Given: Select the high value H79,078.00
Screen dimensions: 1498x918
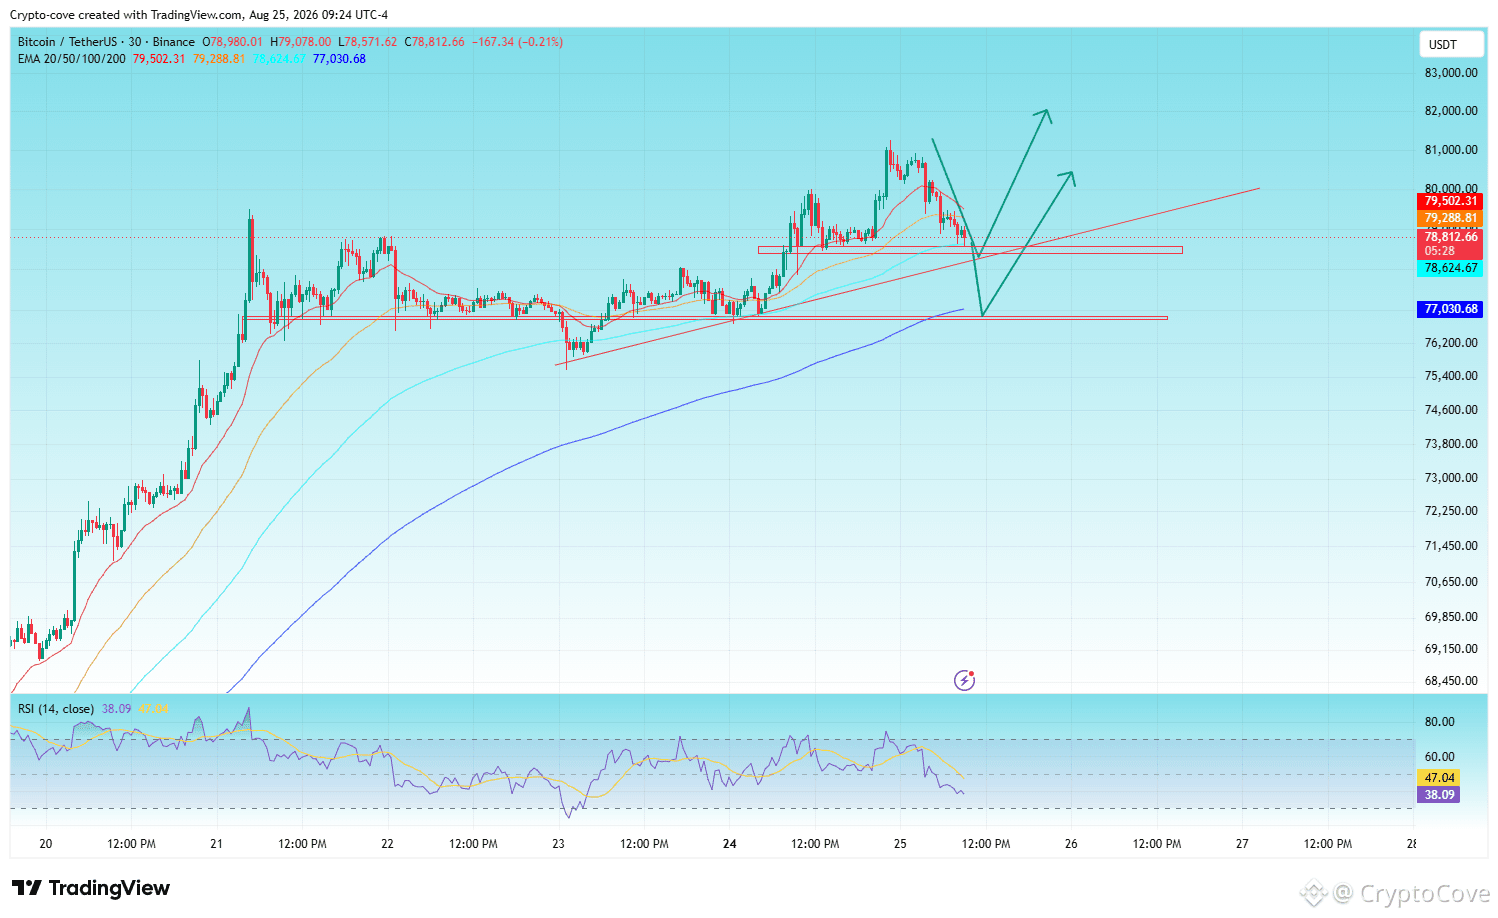Looking at the screenshot, I should [300, 42].
